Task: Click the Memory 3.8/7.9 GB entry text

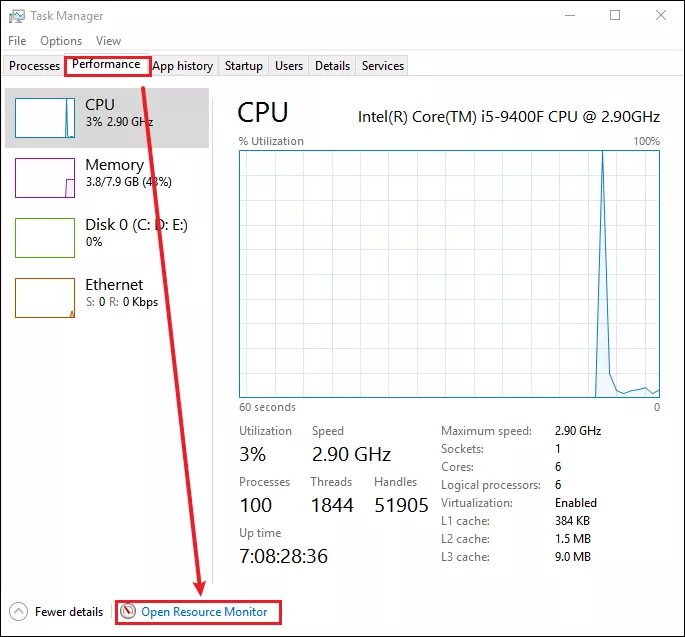Action: click(128, 182)
